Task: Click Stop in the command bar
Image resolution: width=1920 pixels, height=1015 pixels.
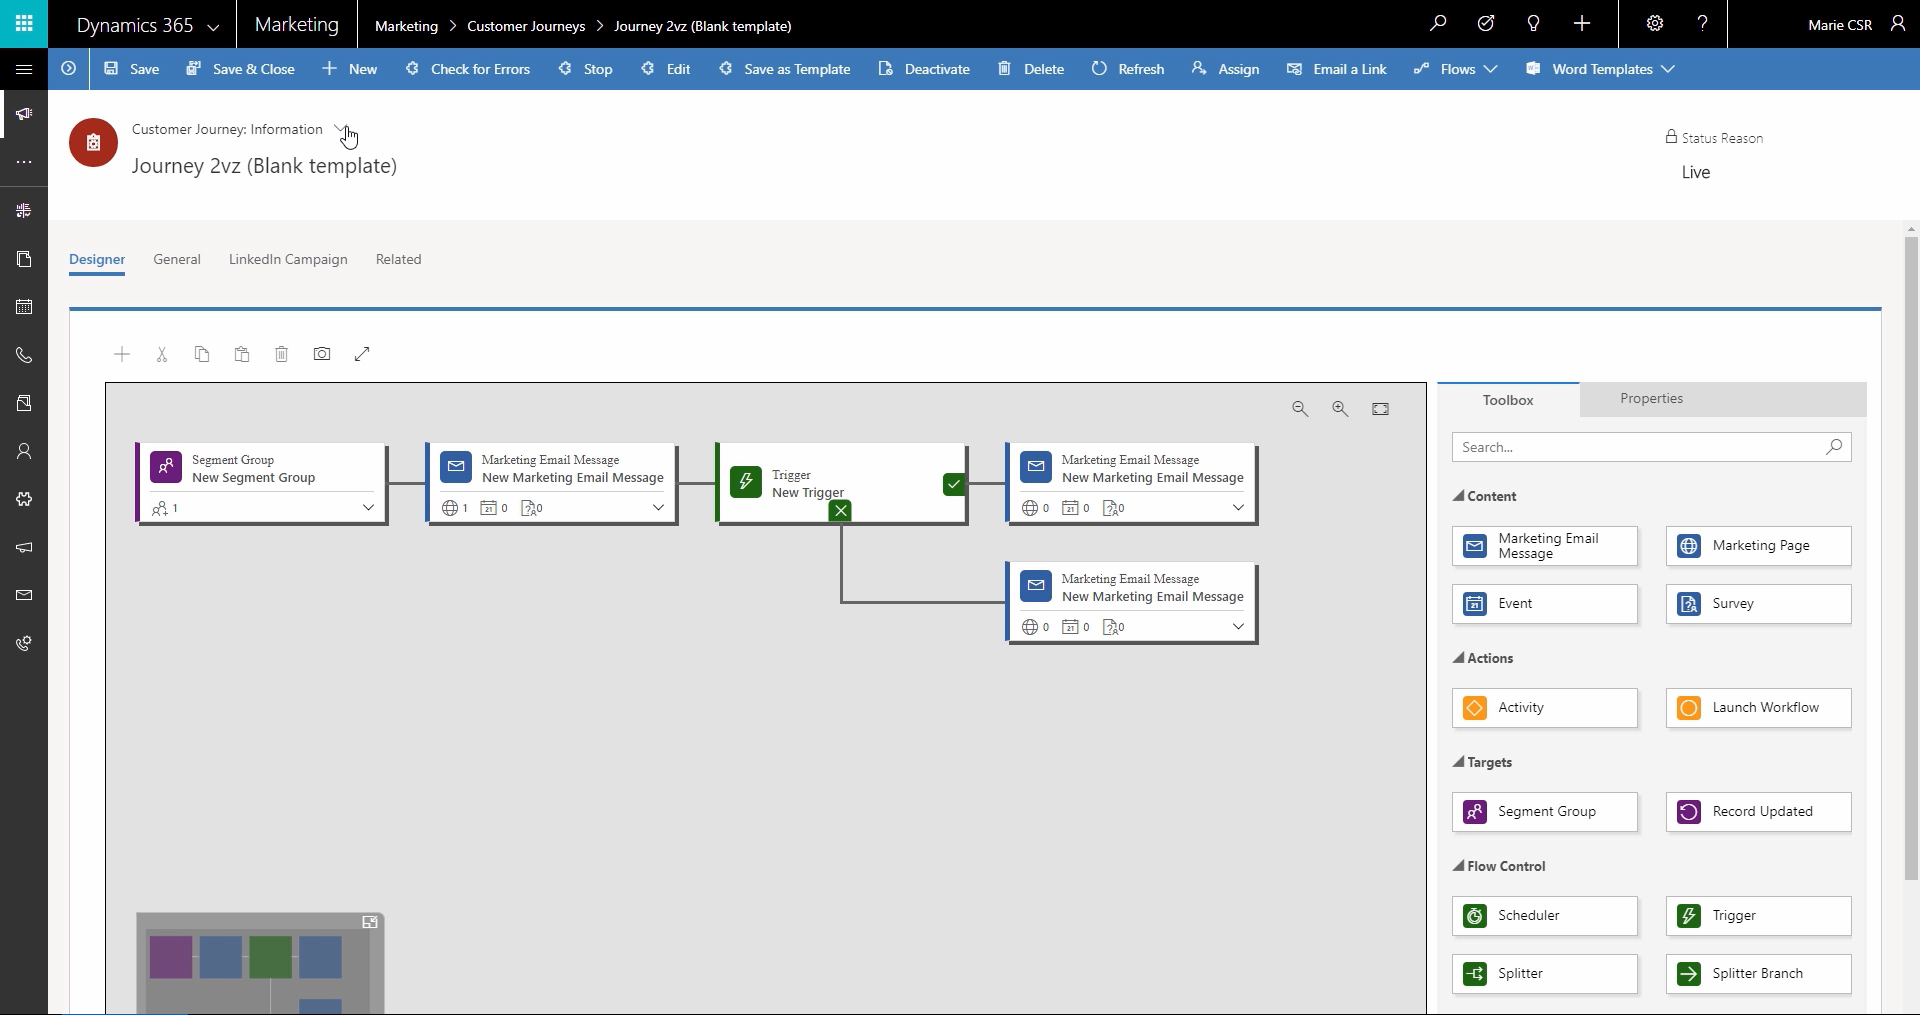Action: pyautogui.click(x=586, y=69)
